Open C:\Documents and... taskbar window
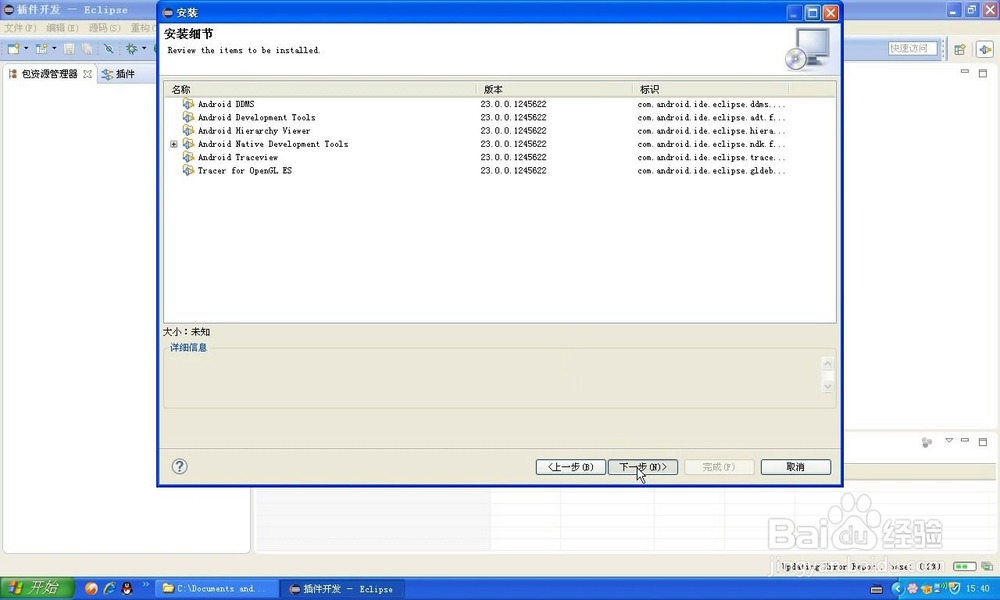1000x600 pixels. coord(217,589)
